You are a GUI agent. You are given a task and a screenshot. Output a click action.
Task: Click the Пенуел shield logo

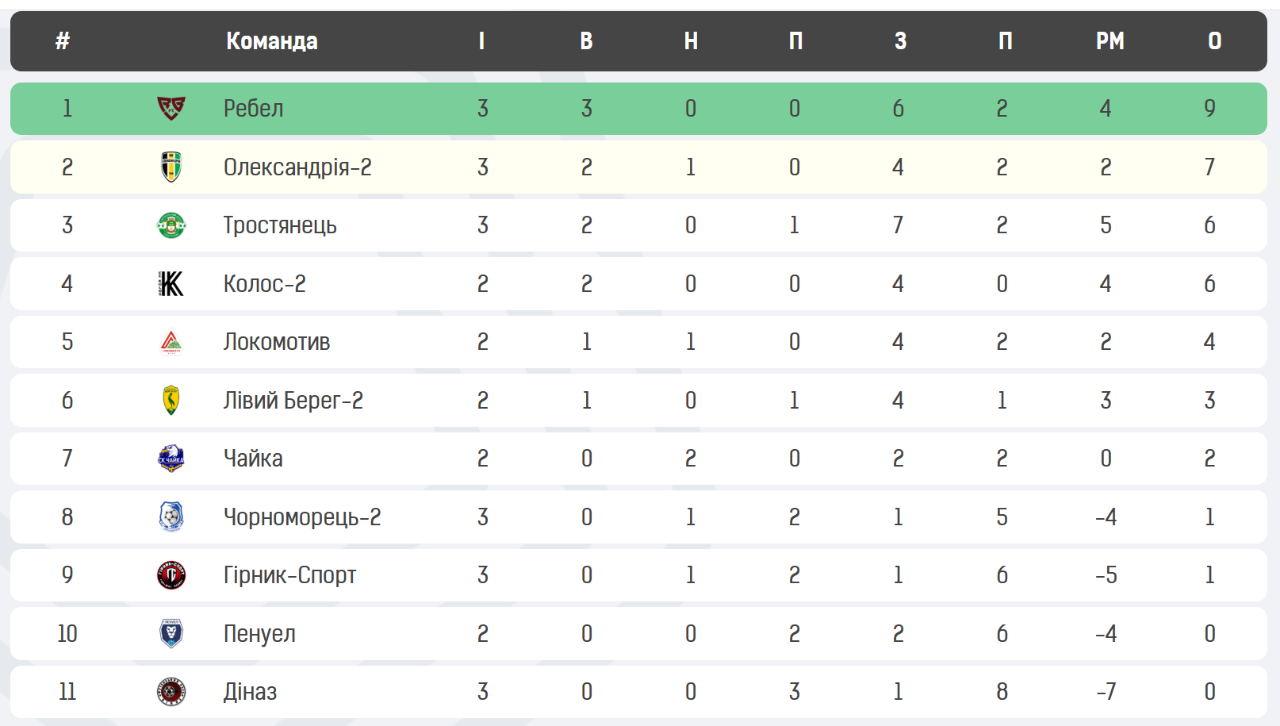171,634
